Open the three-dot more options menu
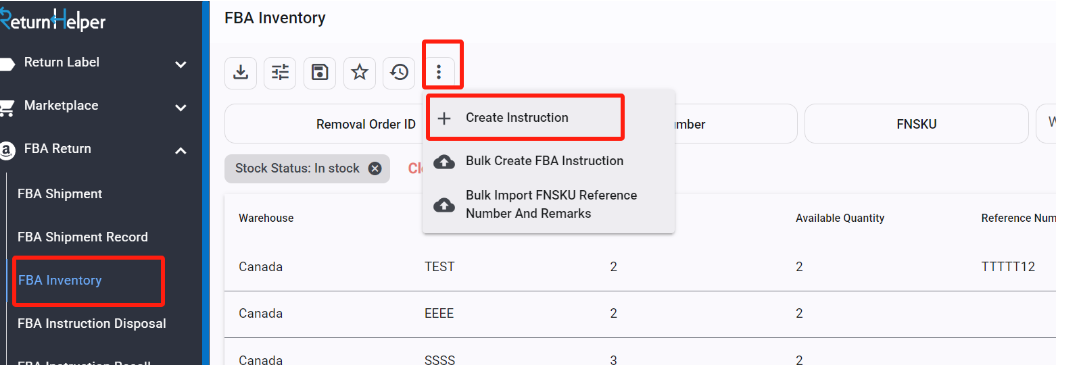Image resolution: width=1069 pixels, height=375 pixels. [439, 72]
